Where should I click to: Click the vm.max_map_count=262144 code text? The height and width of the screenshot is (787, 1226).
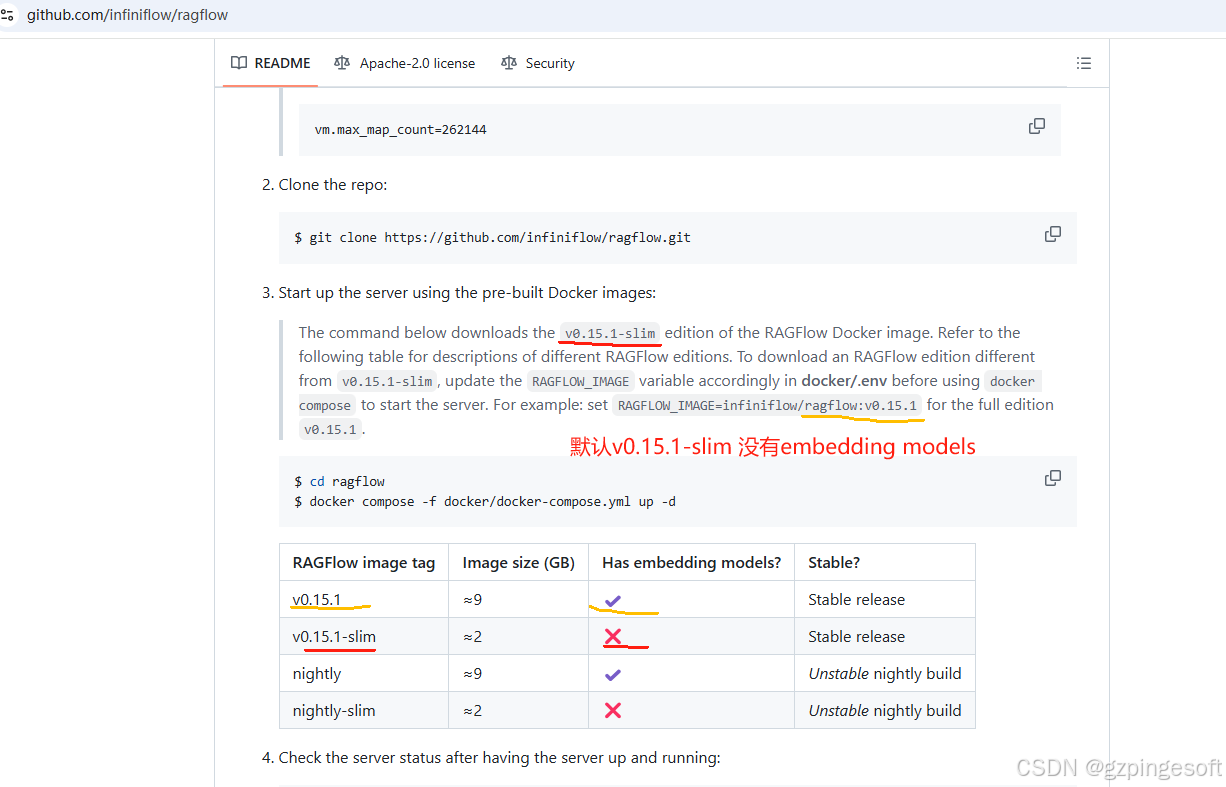click(401, 130)
